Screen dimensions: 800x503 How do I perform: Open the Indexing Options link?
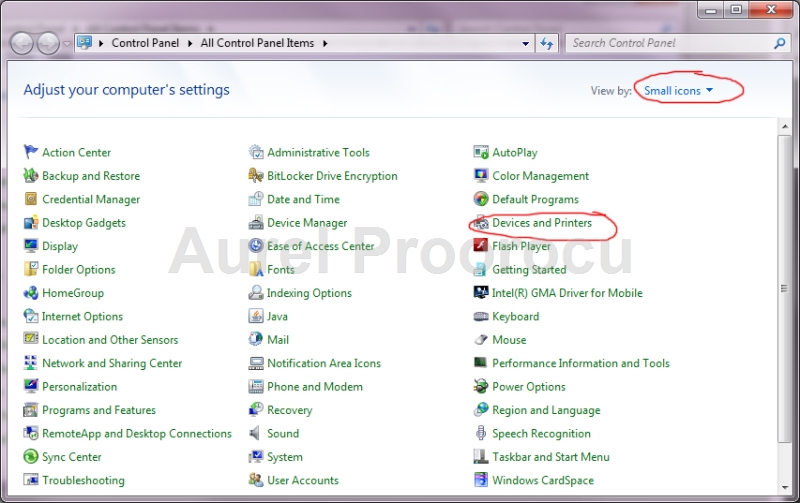309,293
